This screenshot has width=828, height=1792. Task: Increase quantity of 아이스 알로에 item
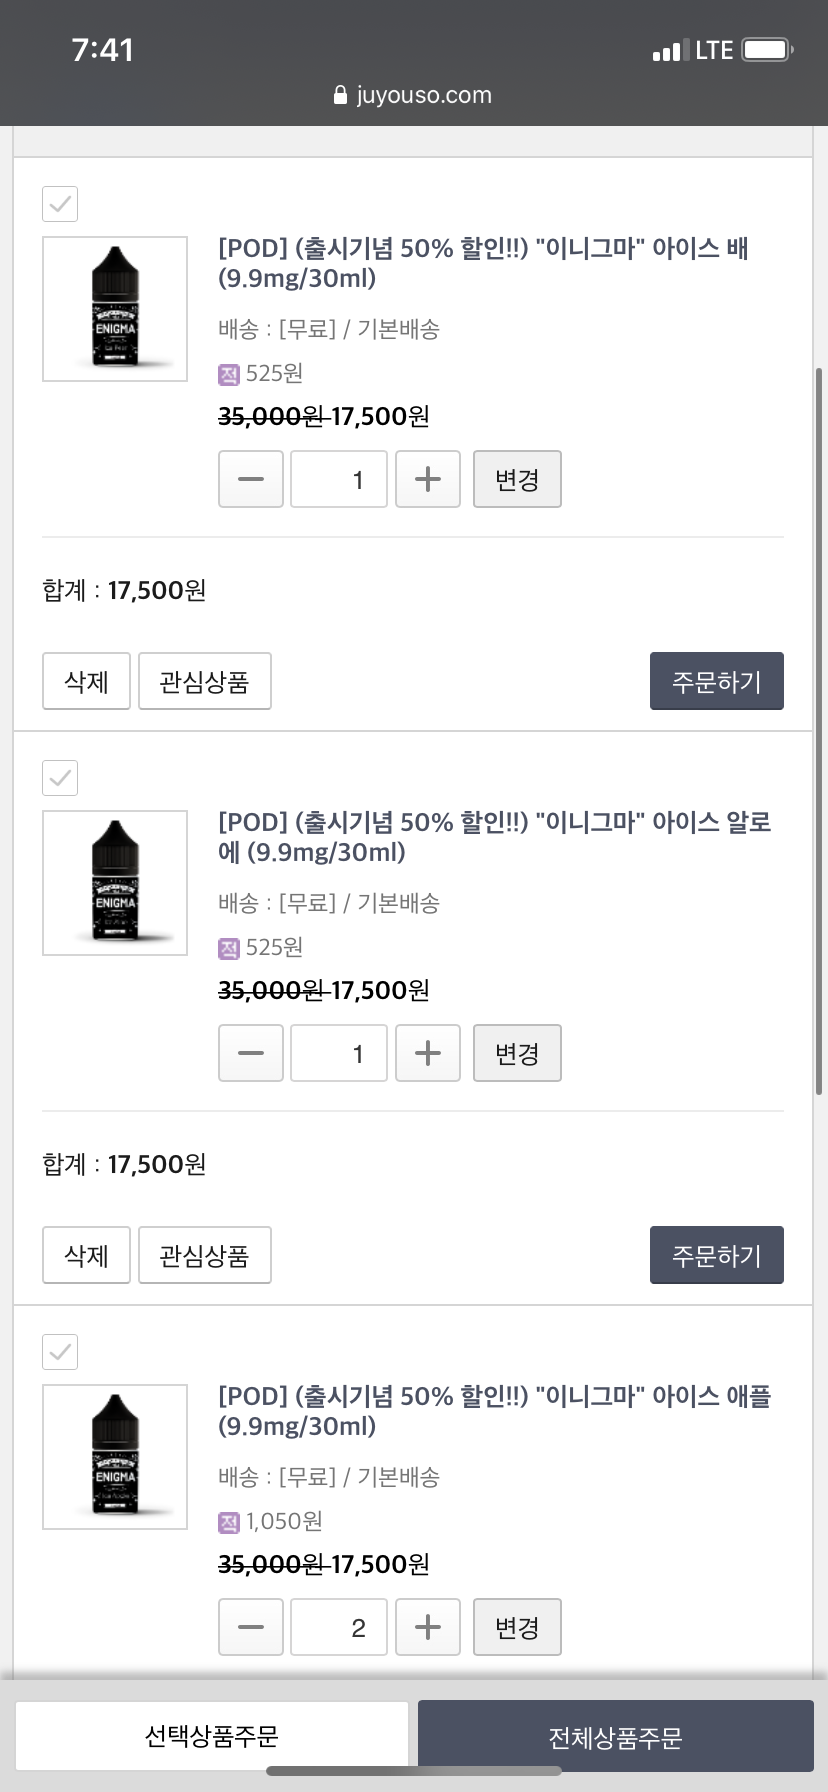tap(427, 1053)
